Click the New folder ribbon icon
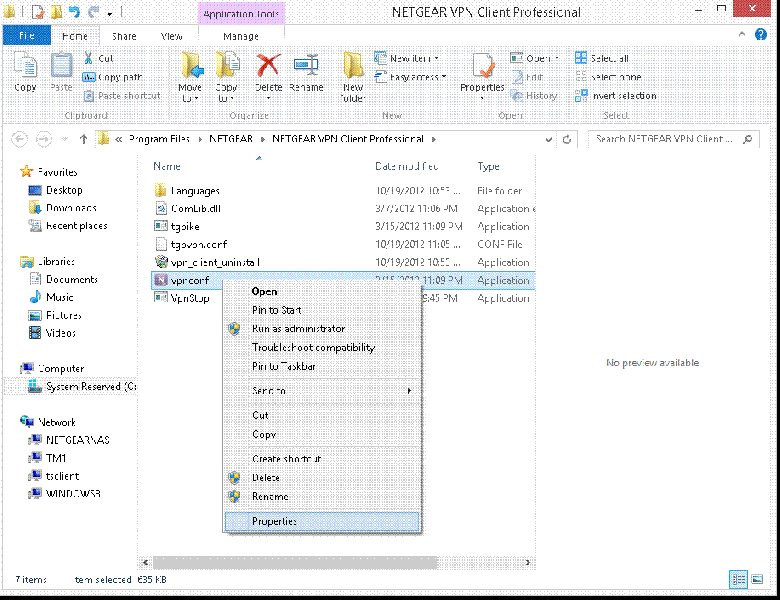 click(353, 66)
